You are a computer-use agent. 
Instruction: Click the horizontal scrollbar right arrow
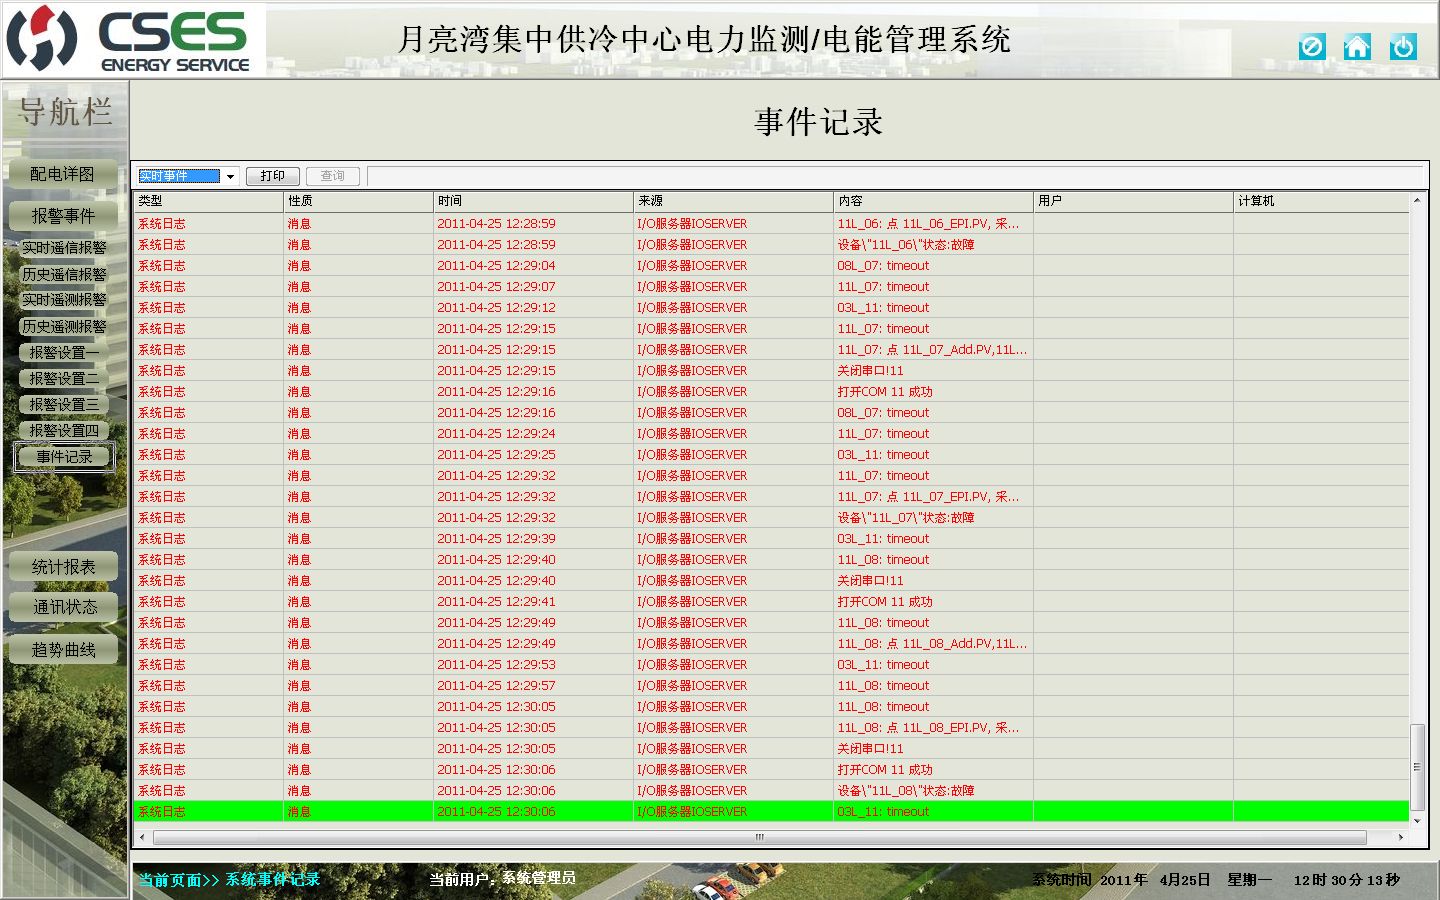(x=1400, y=837)
